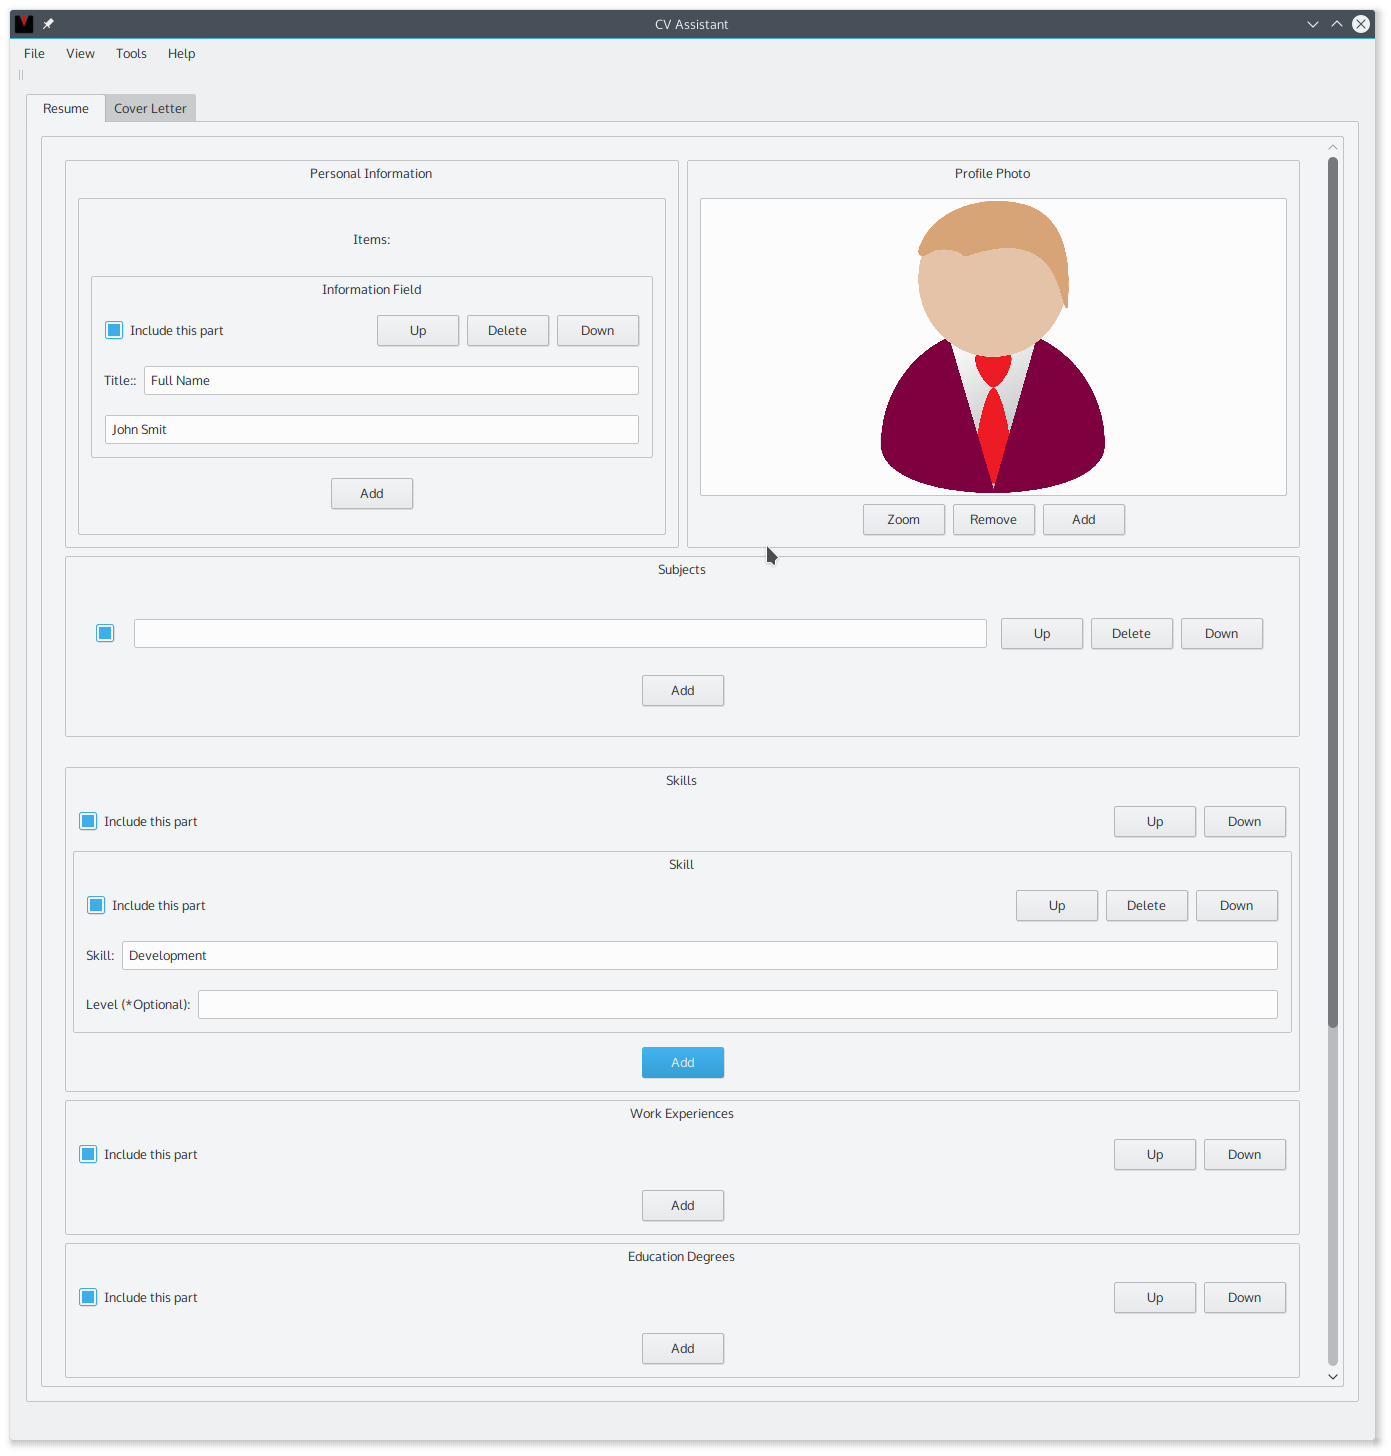Screen dimensions: 1391x1456
Task: Click the profile photo preview
Action: point(993,347)
